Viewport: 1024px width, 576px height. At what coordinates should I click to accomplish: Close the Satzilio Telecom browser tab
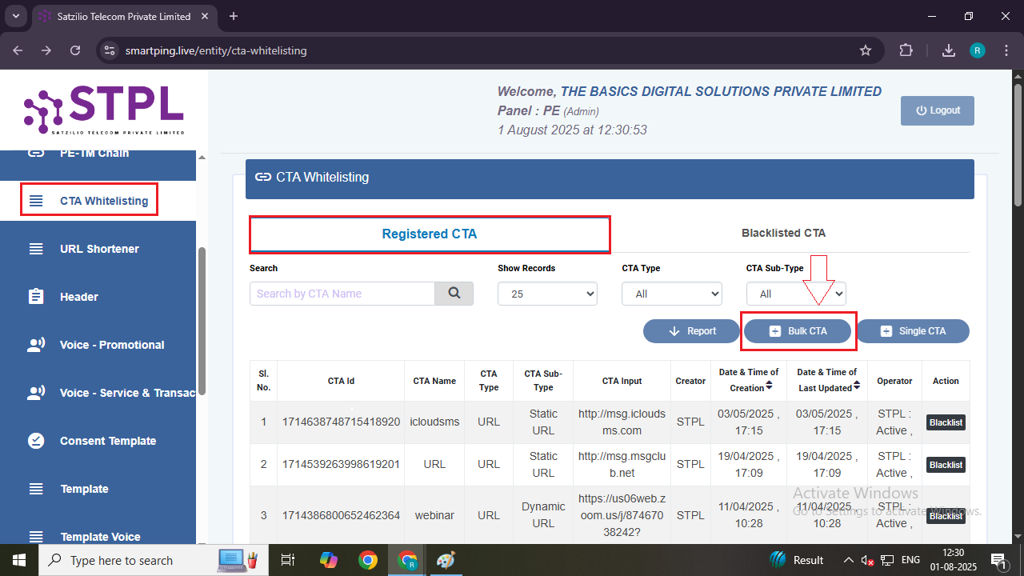tap(204, 16)
